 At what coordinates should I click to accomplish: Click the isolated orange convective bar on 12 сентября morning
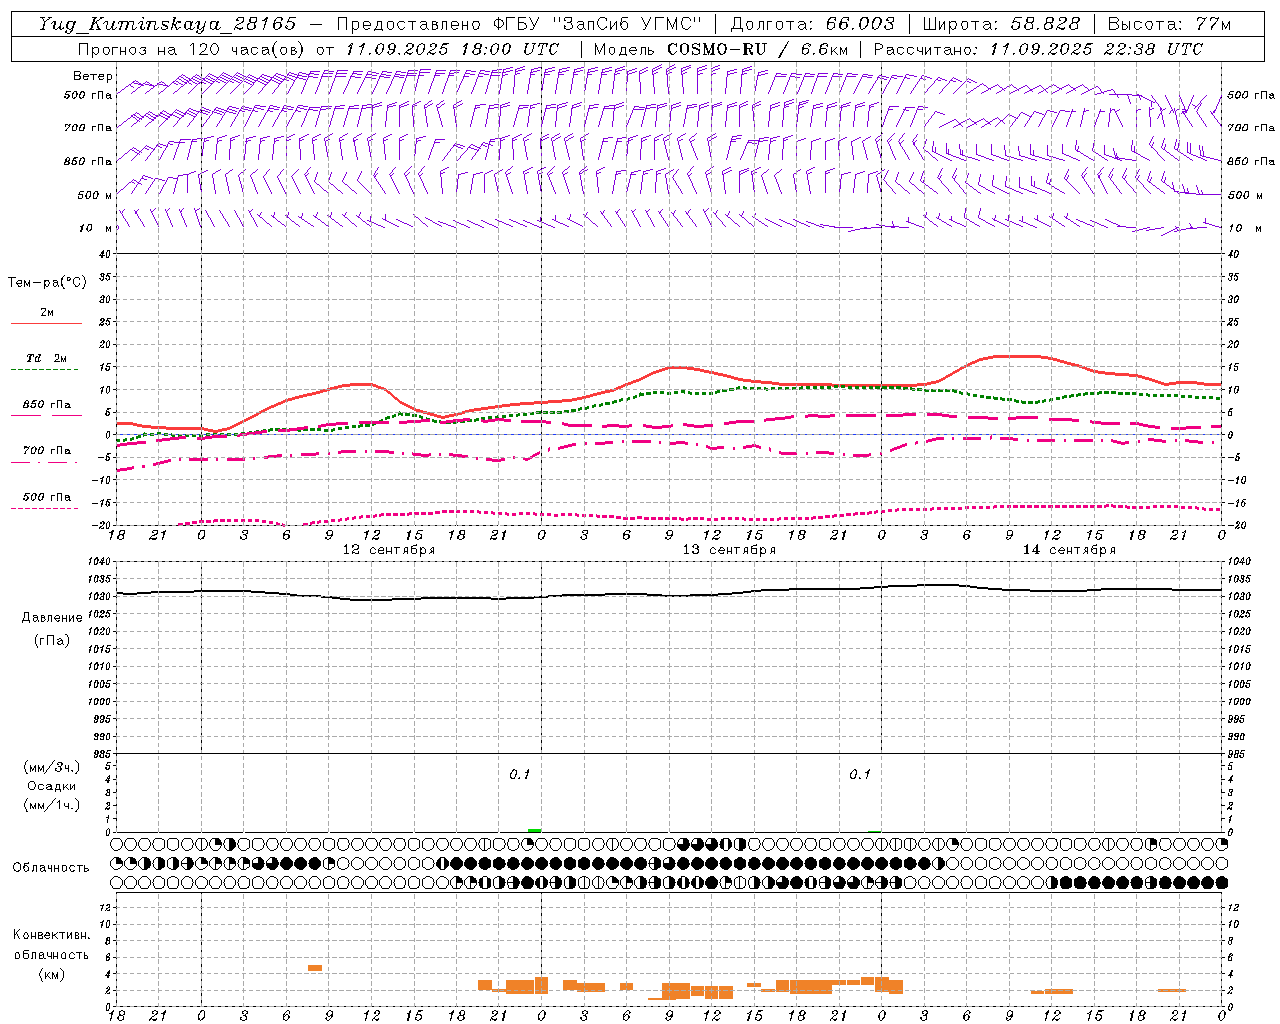coord(315,968)
